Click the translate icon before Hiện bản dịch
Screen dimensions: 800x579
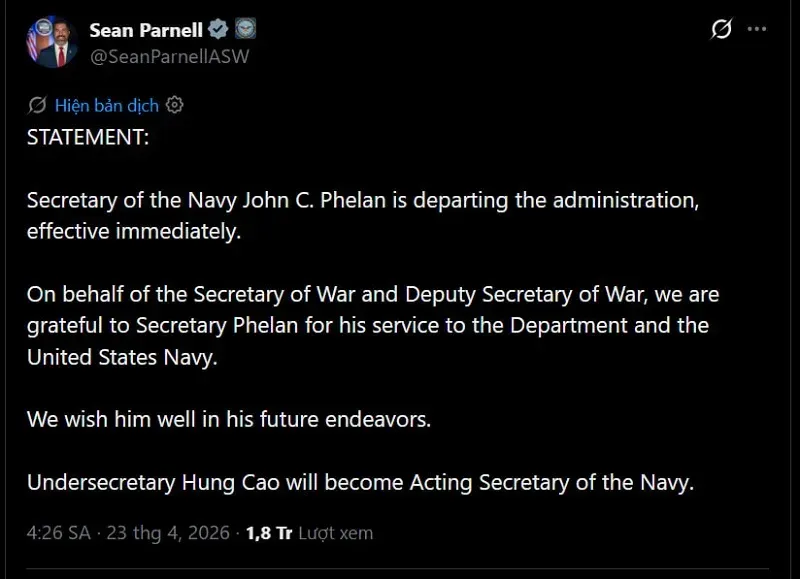tap(37, 105)
